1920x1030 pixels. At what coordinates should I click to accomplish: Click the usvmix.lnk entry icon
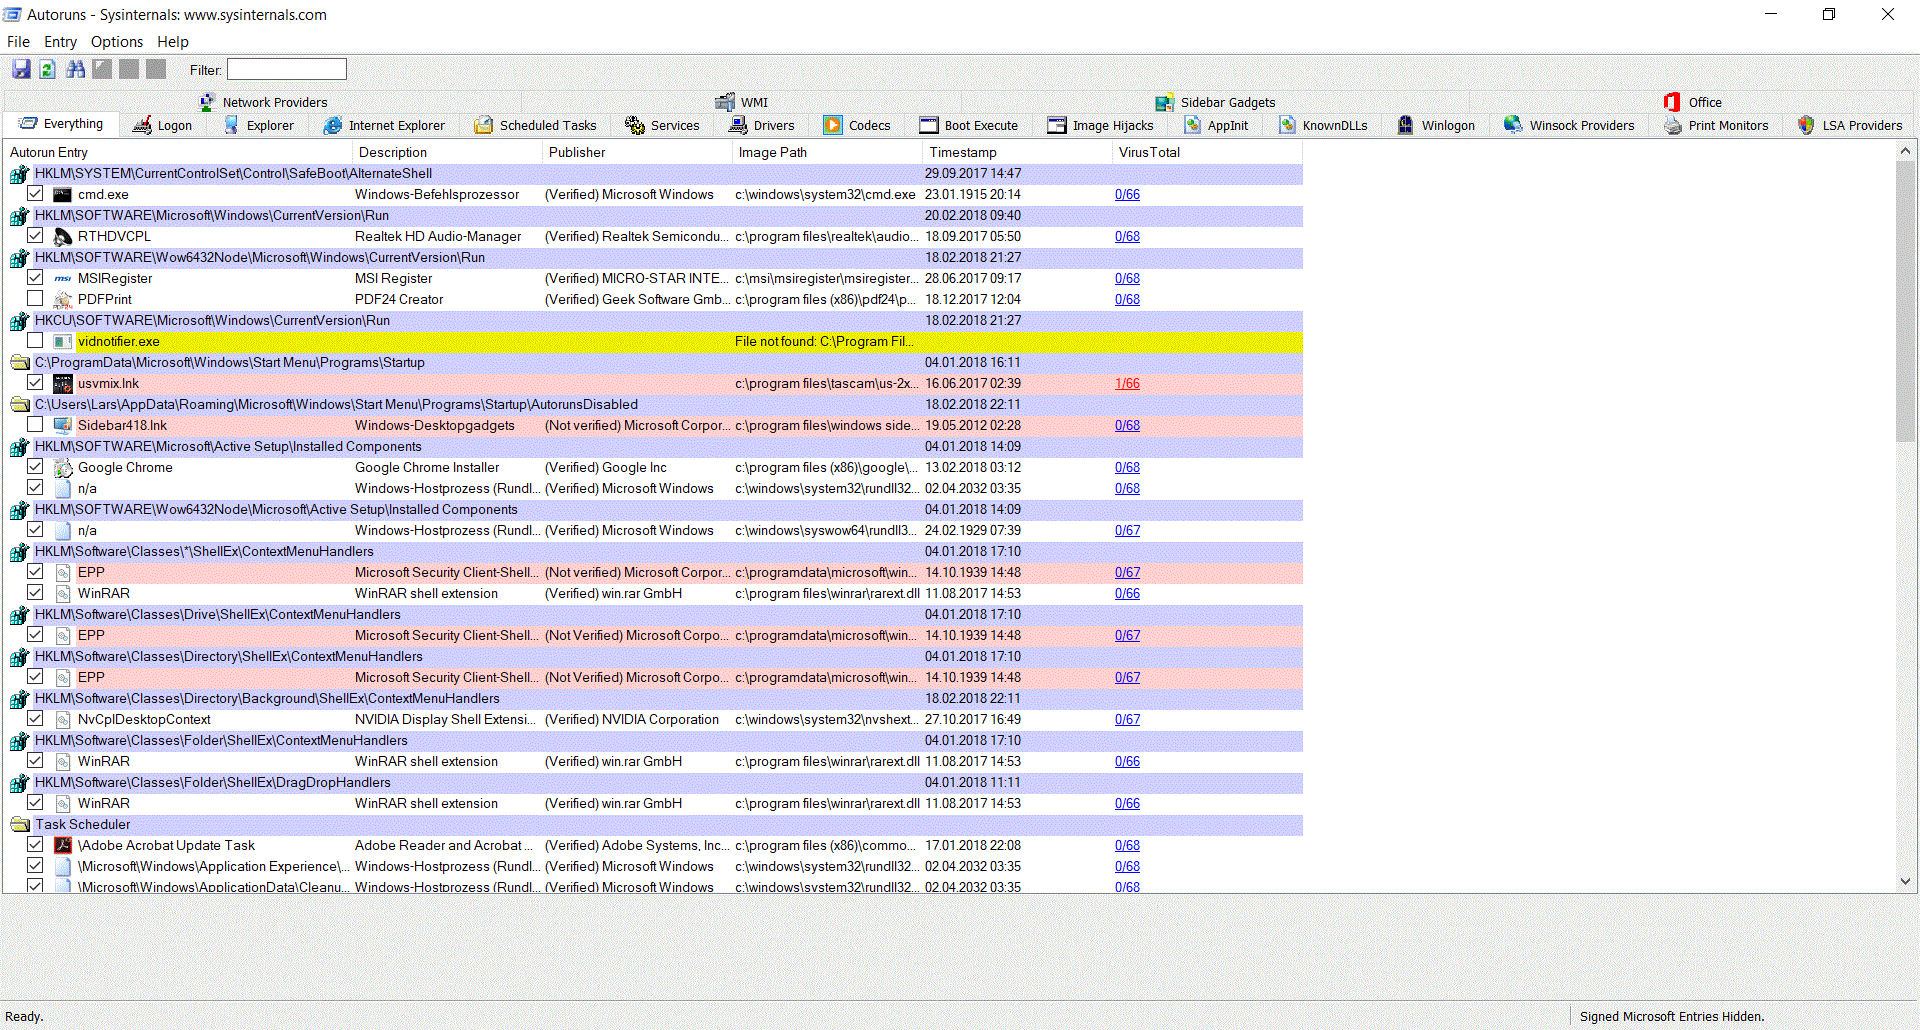pos(62,383)
